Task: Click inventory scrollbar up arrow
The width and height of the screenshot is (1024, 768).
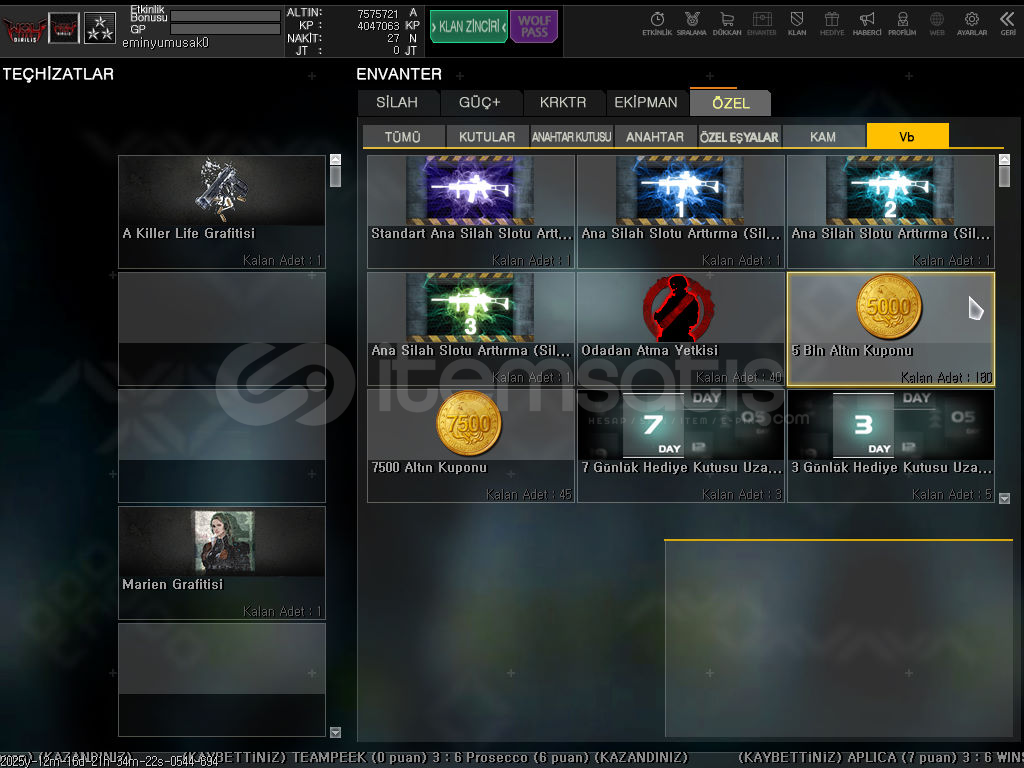Action: pos(1004,159)
